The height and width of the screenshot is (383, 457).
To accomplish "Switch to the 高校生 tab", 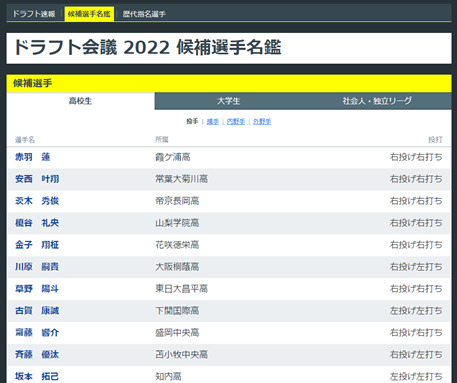I will [x=80, y=101].
